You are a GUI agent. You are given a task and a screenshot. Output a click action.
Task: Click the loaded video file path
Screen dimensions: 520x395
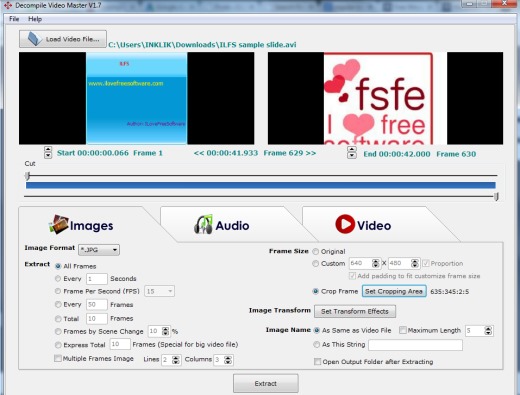[x=202, y=45]
